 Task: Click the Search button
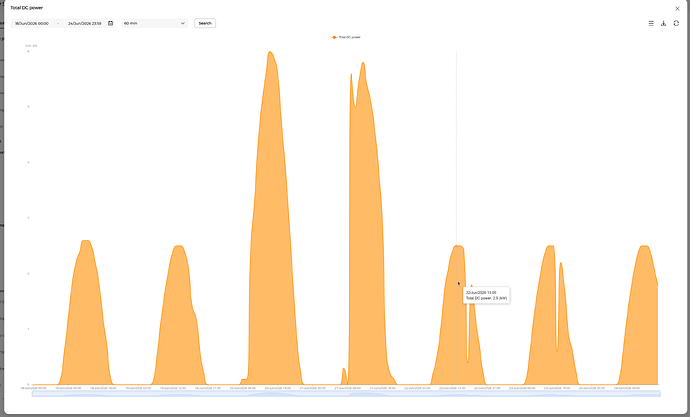click(205, 23)
